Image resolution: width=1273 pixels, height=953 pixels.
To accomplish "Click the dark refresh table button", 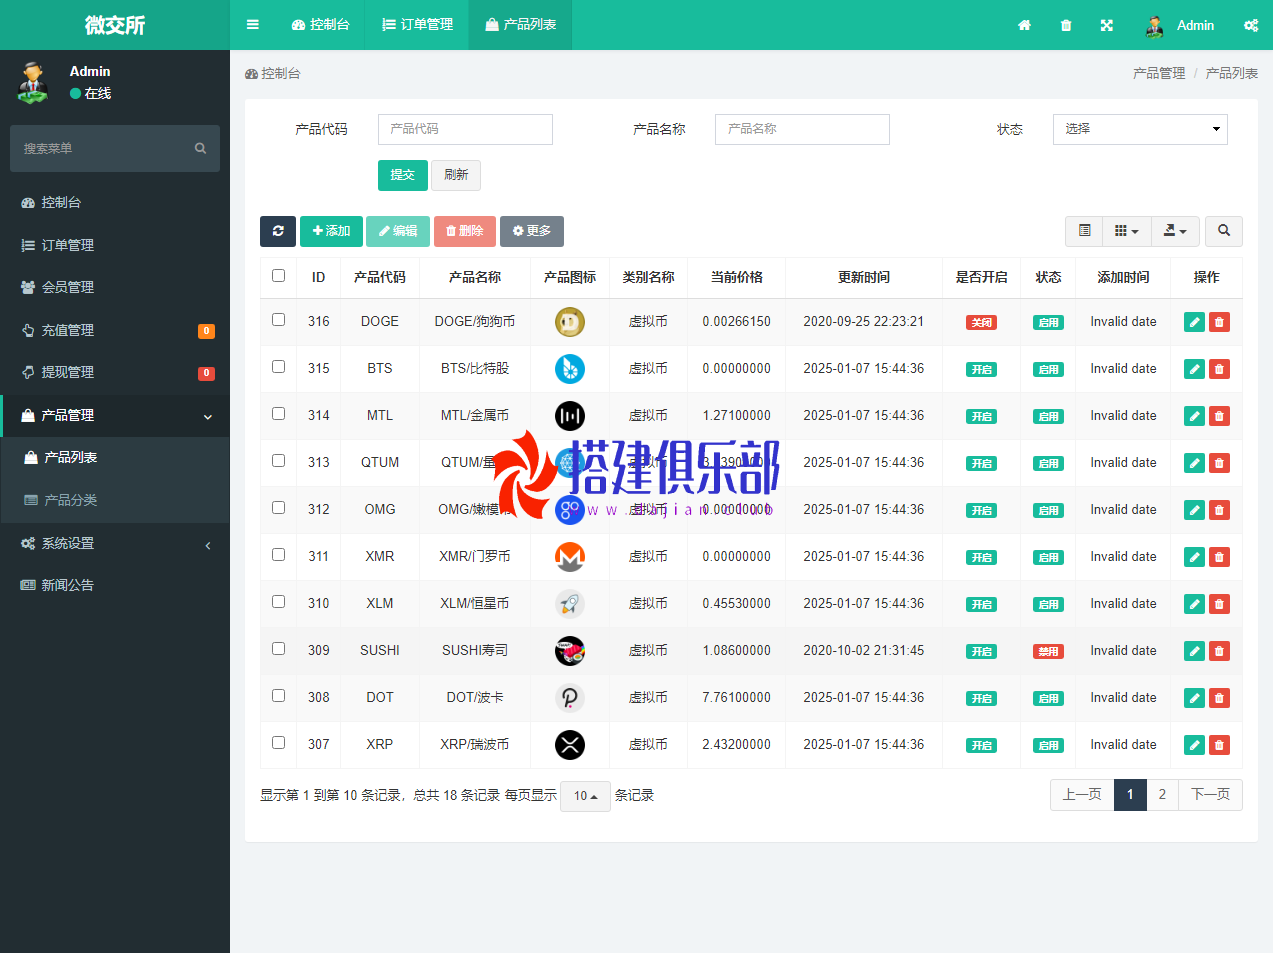I will click(278, 231).
